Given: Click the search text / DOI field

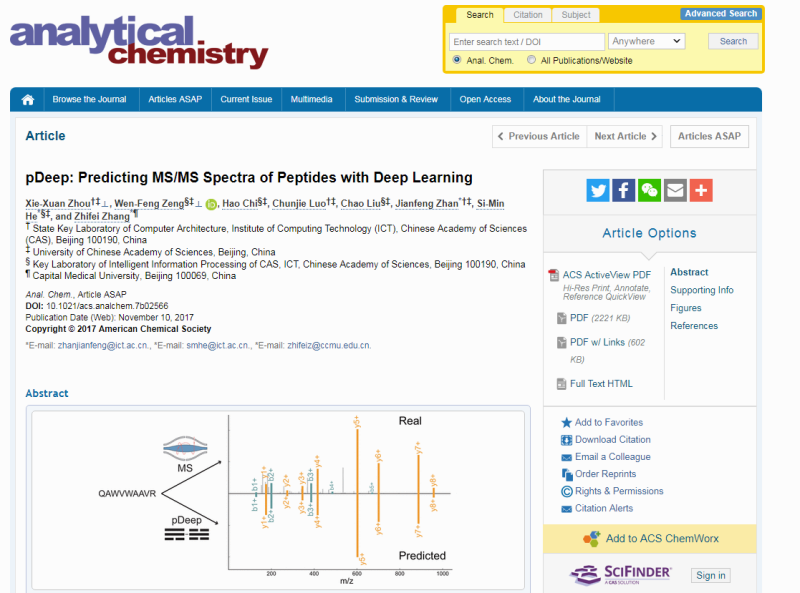Looking at the screenshot, I should [527, 42].
